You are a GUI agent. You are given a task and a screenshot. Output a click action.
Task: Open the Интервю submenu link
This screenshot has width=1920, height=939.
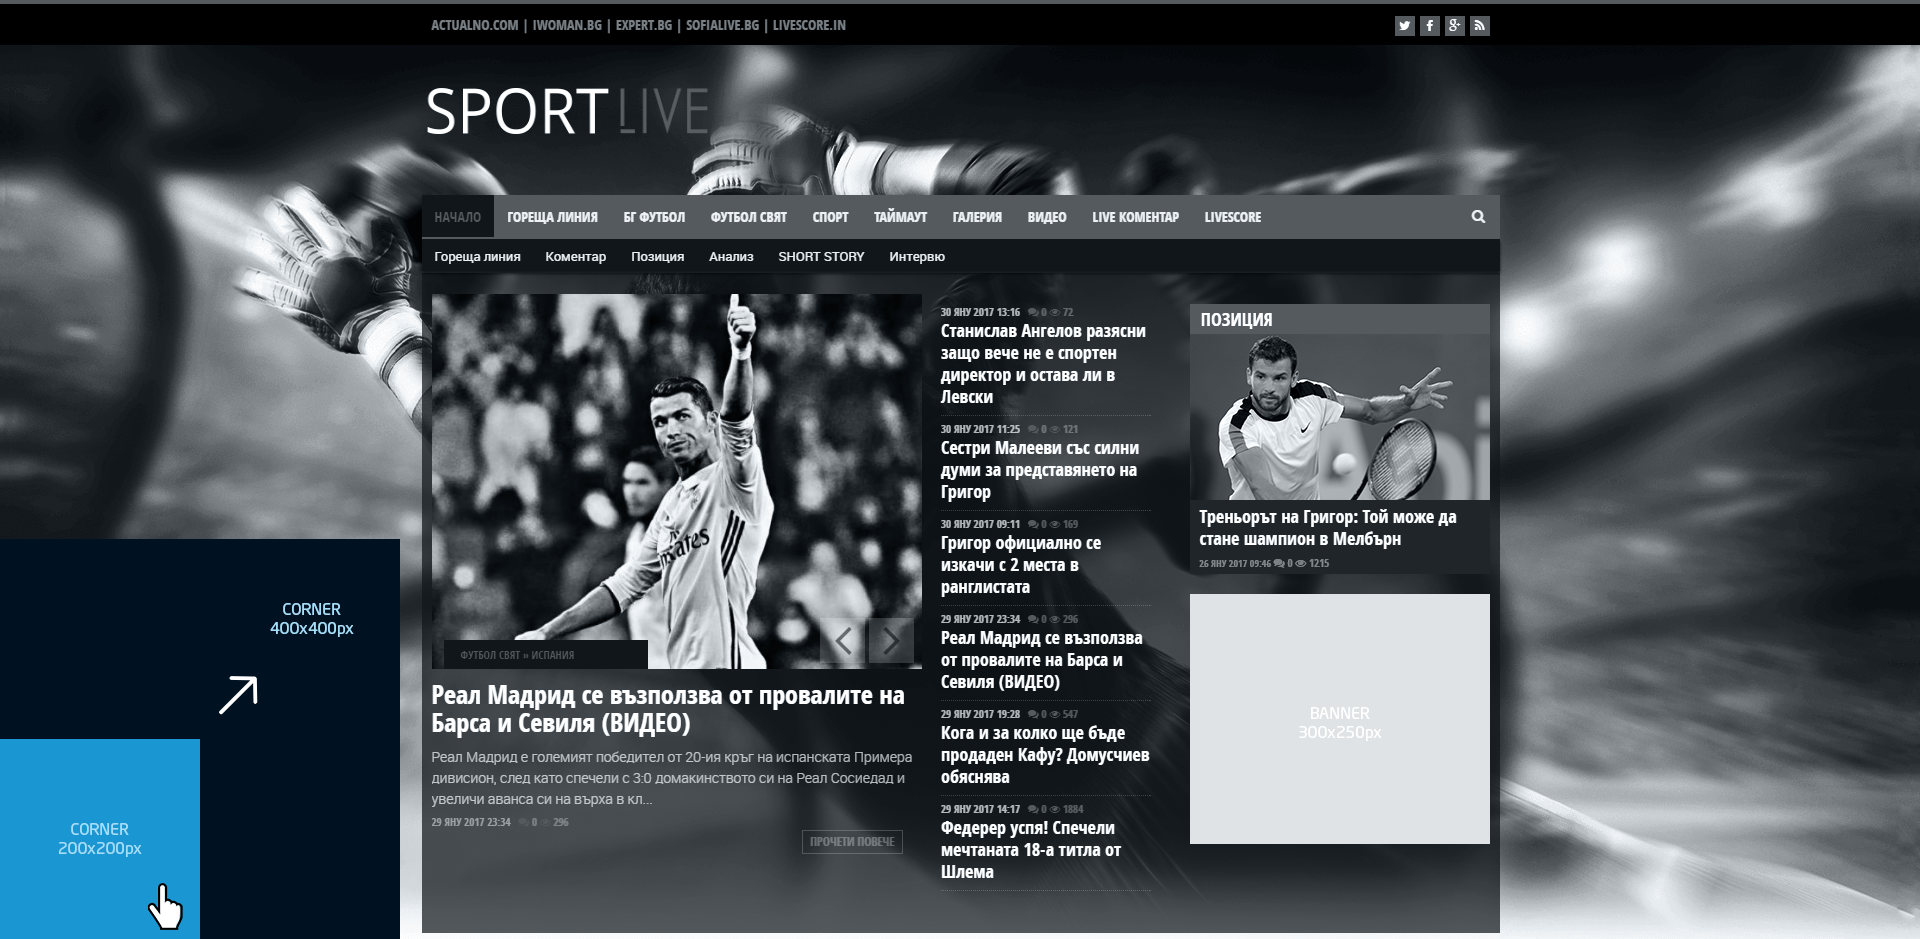[x=916, y=257]
